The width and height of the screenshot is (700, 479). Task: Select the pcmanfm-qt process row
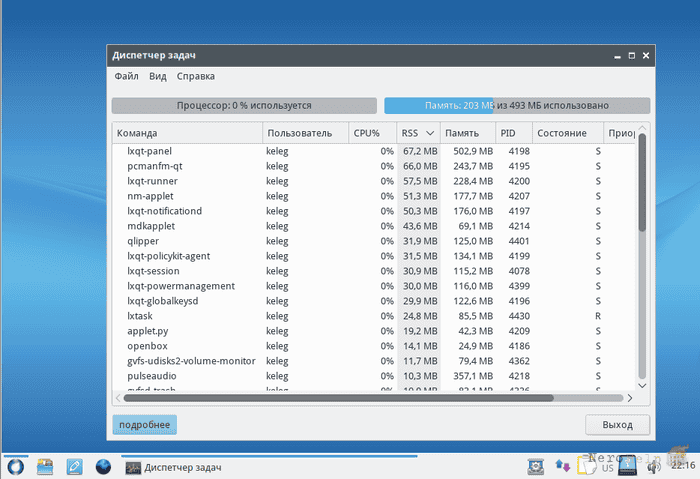click(373, 166)
